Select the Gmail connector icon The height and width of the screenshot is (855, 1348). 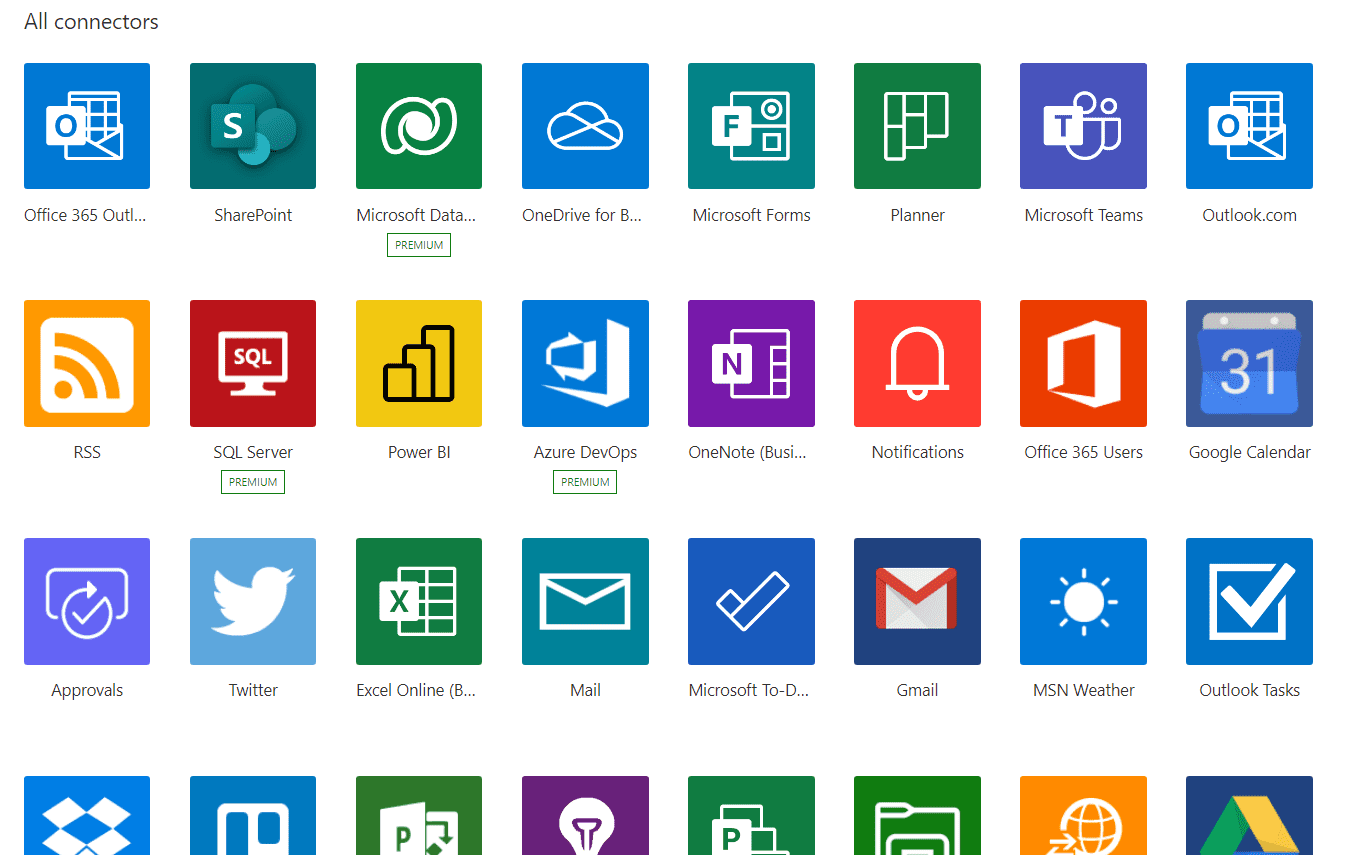tap(917, 601)
